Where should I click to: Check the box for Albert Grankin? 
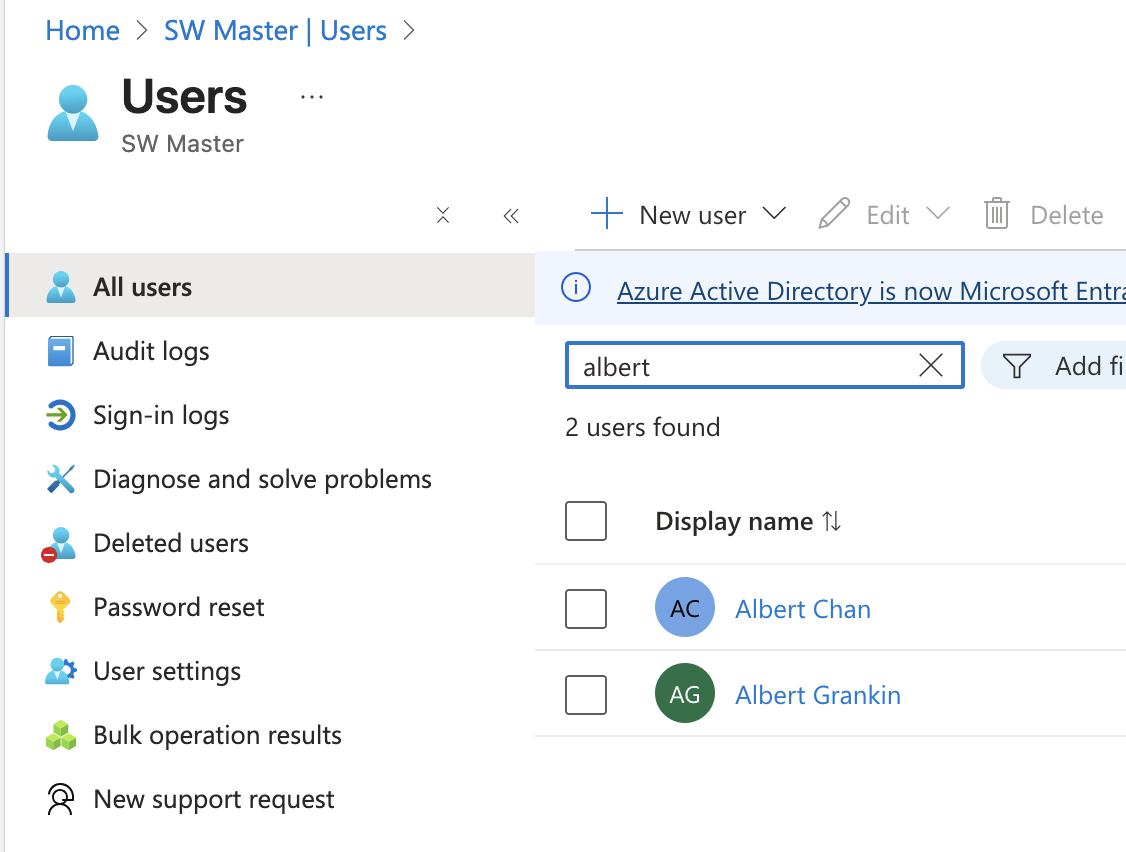point(586,695)
